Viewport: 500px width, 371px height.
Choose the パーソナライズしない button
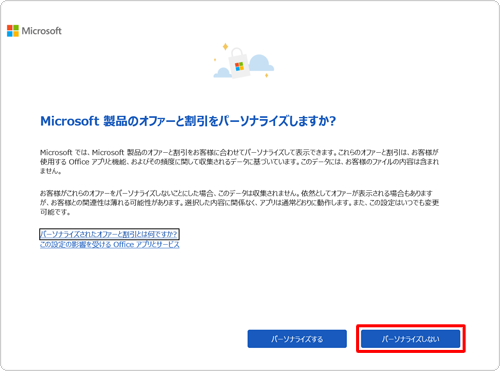[x=410, y=339]
